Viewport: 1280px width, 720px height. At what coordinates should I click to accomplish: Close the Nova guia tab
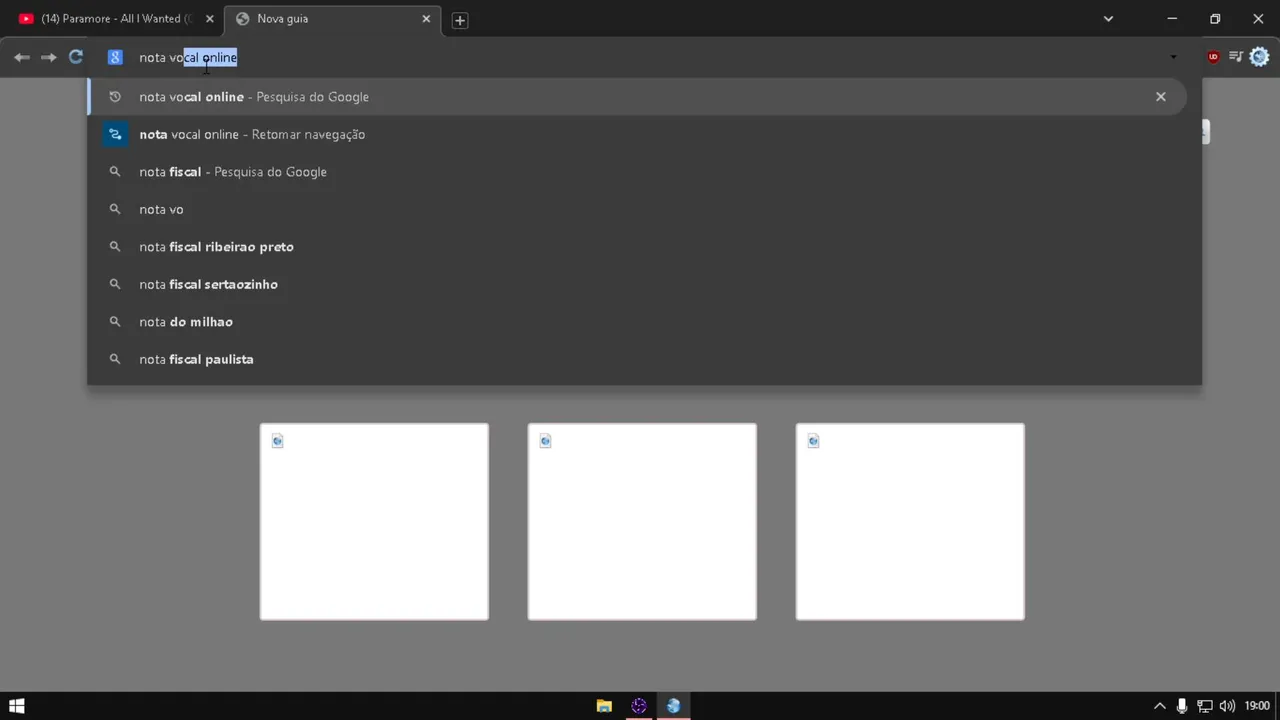coord(426,19)
